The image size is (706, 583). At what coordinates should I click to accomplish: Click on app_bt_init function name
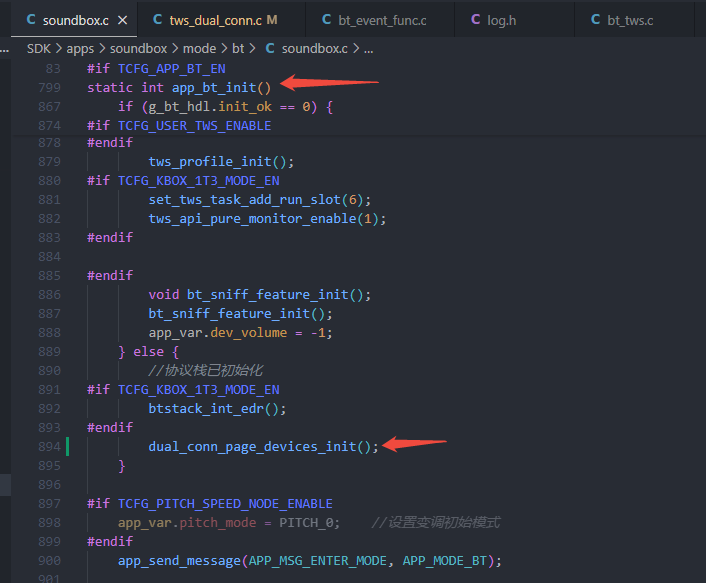pyautogui.click(x=214, y=87)
